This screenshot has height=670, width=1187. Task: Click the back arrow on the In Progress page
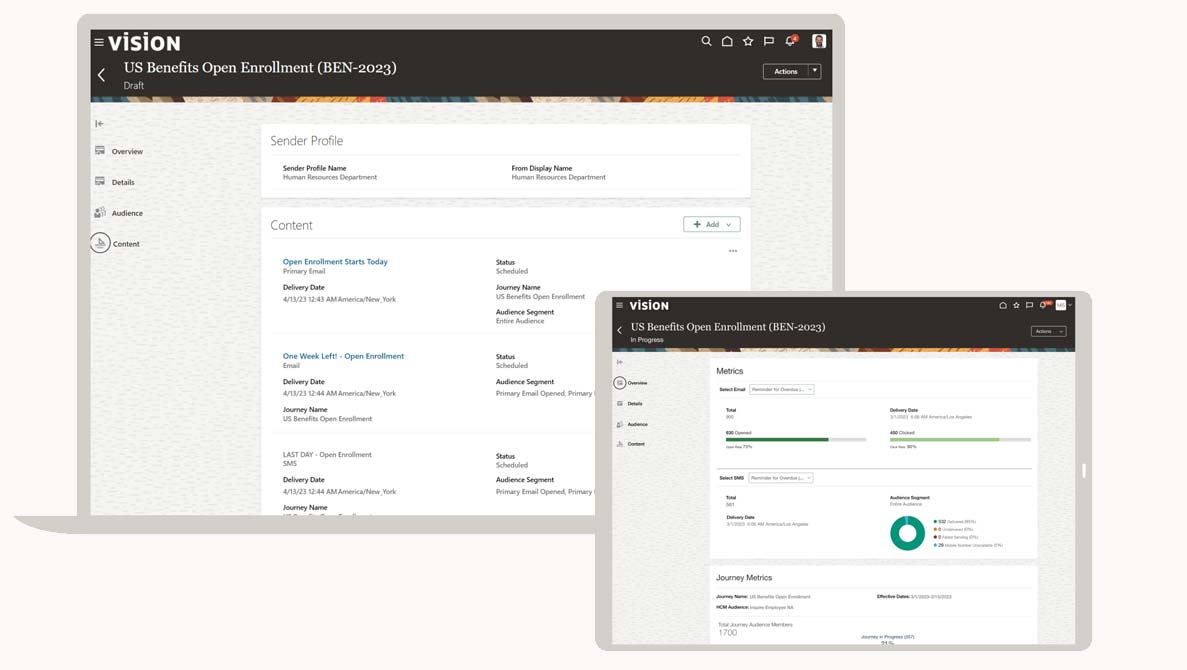point(619,330)
